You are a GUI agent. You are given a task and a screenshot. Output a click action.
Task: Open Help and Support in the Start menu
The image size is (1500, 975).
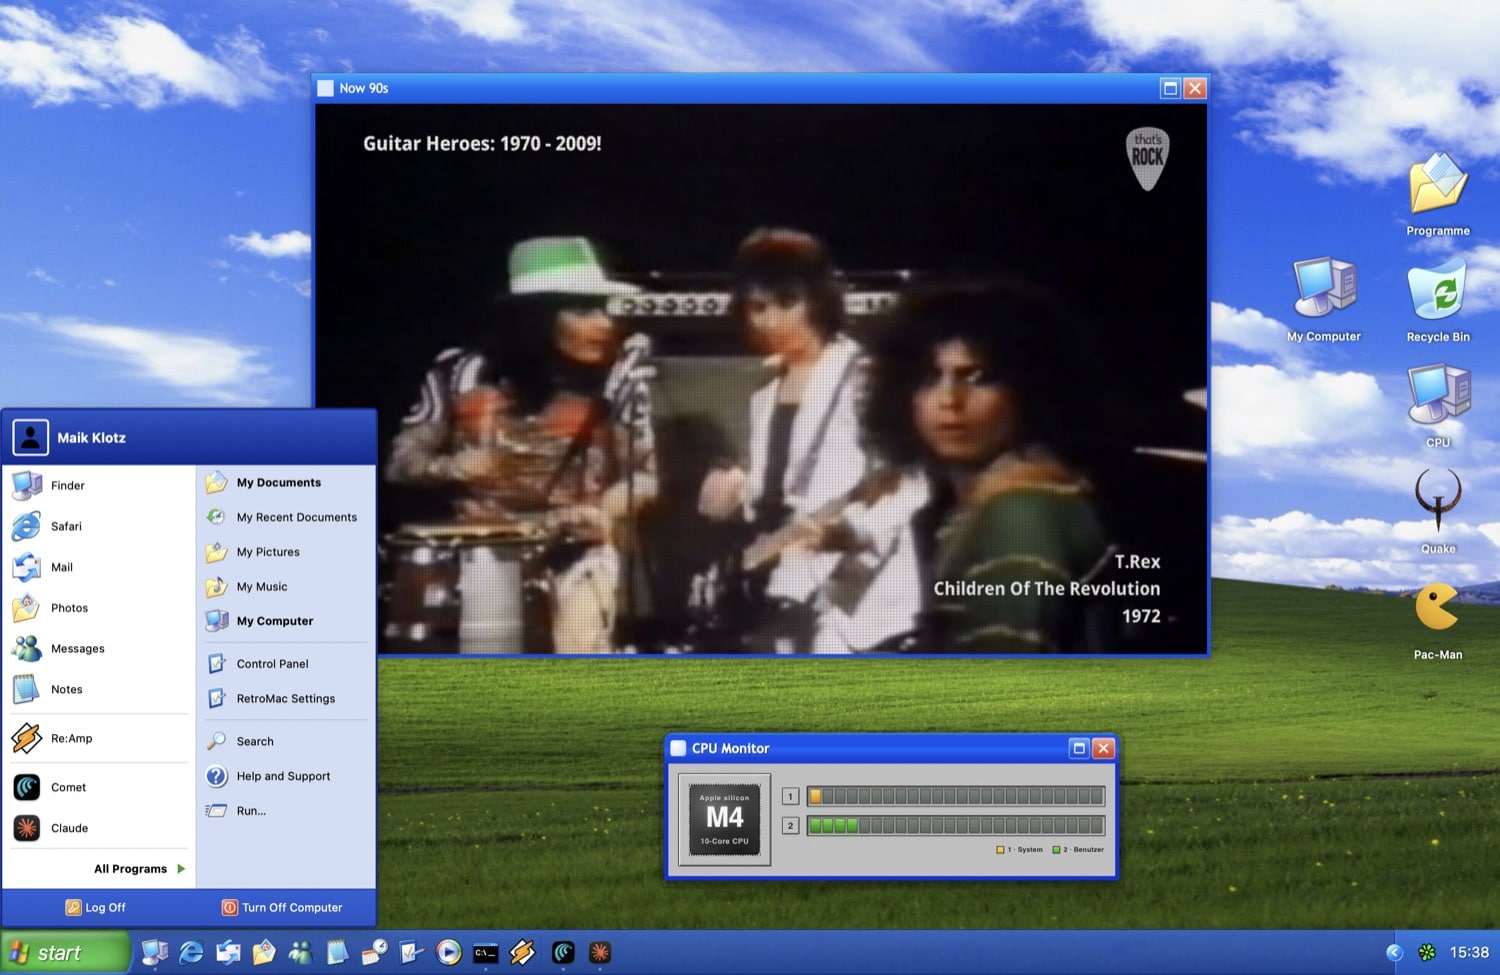[286, 776]
